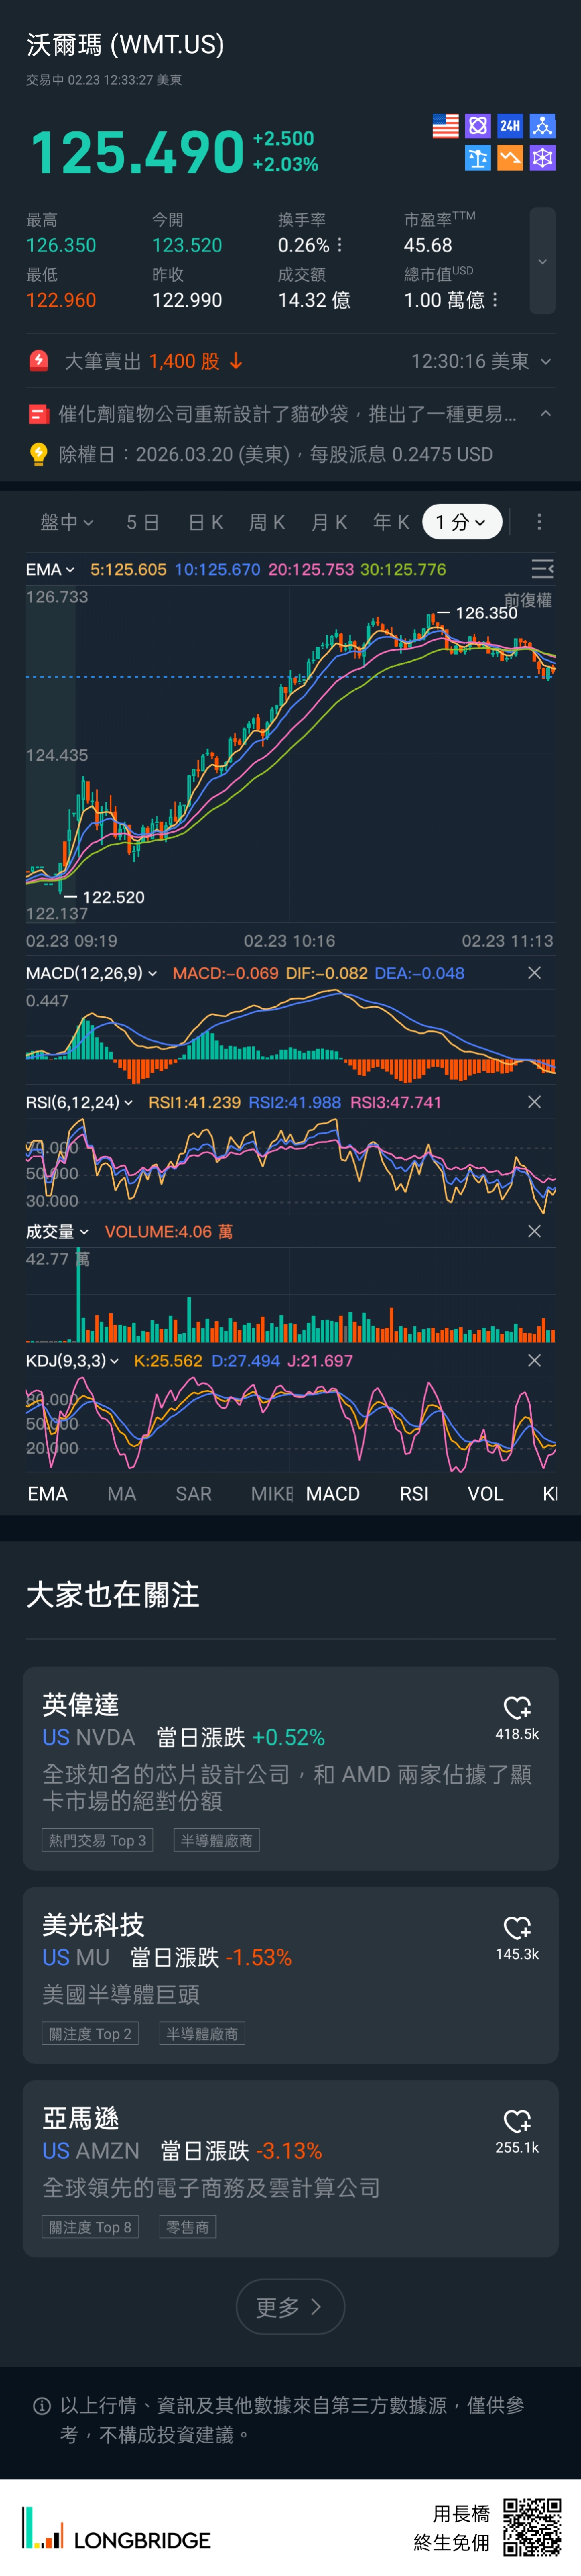581x2576 pixels.
Task: Toggle the VOL indicator on
Action: tap(485, 1493)
